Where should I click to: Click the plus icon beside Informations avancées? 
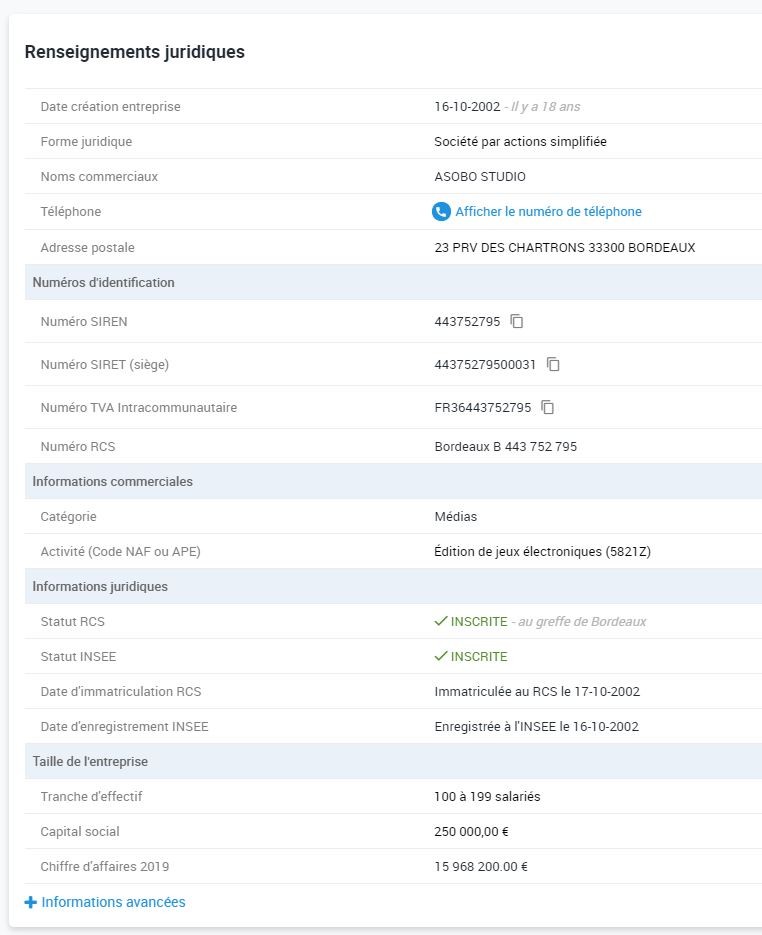point(30,902)
